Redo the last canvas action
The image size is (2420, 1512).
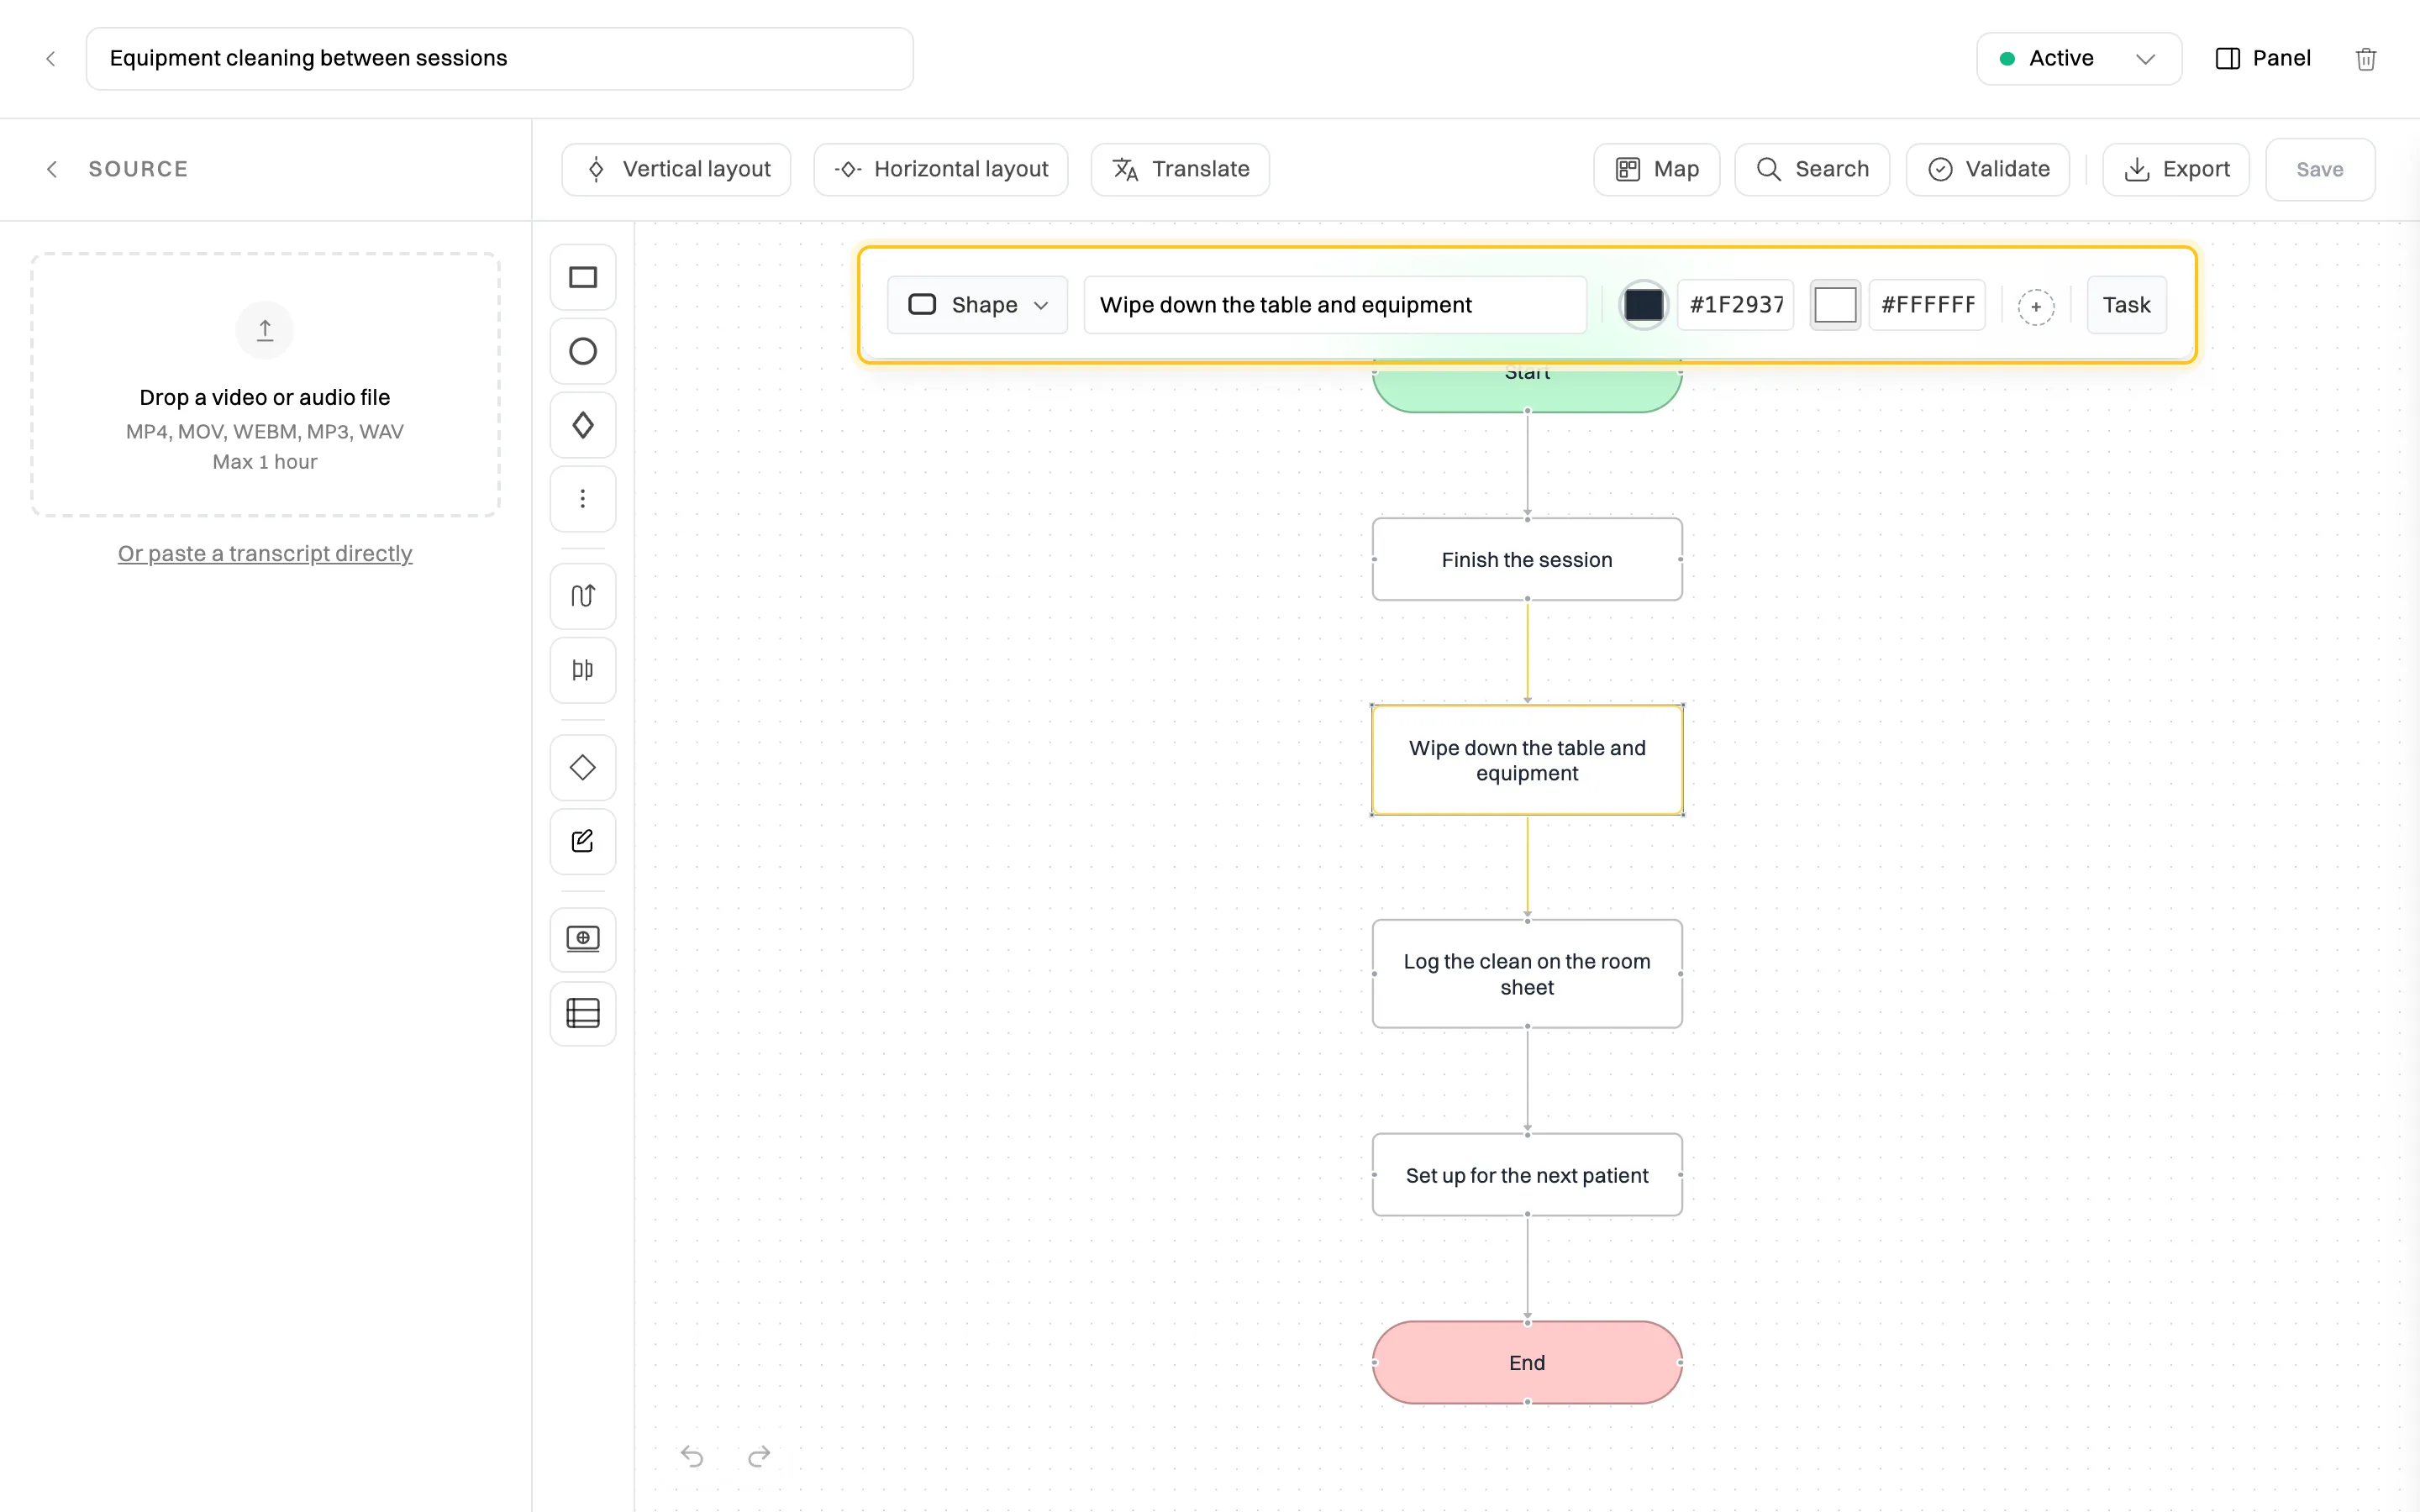tap(759, 1456)
